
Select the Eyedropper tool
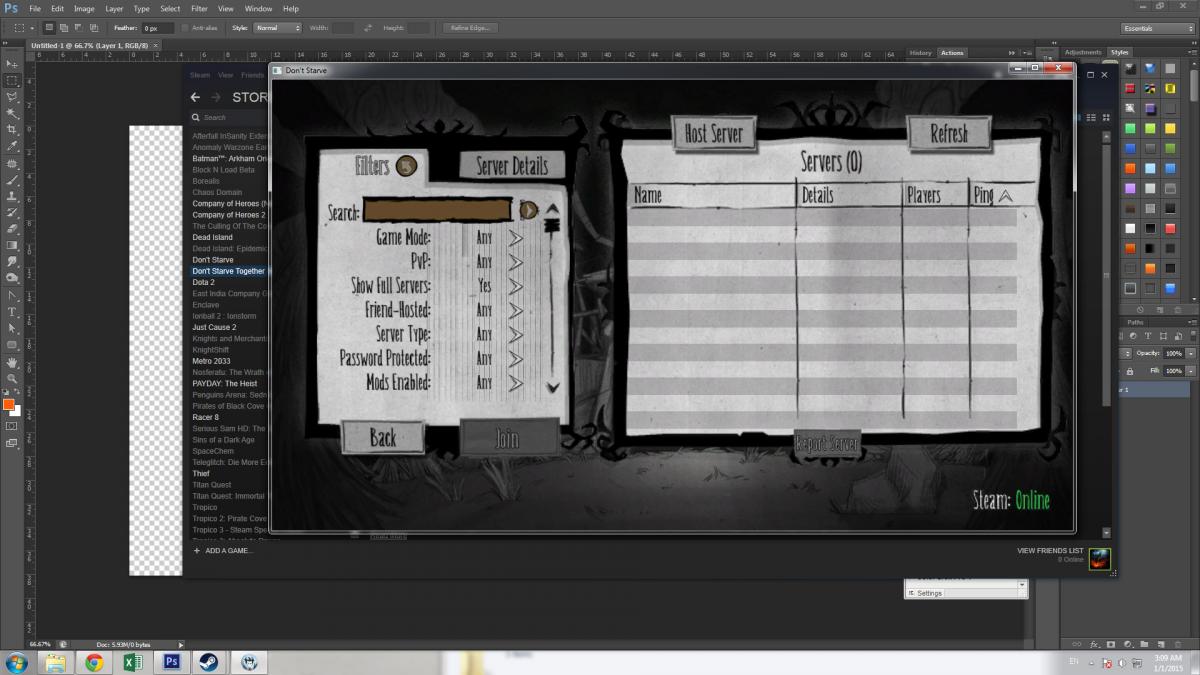(x=12, y=147)
